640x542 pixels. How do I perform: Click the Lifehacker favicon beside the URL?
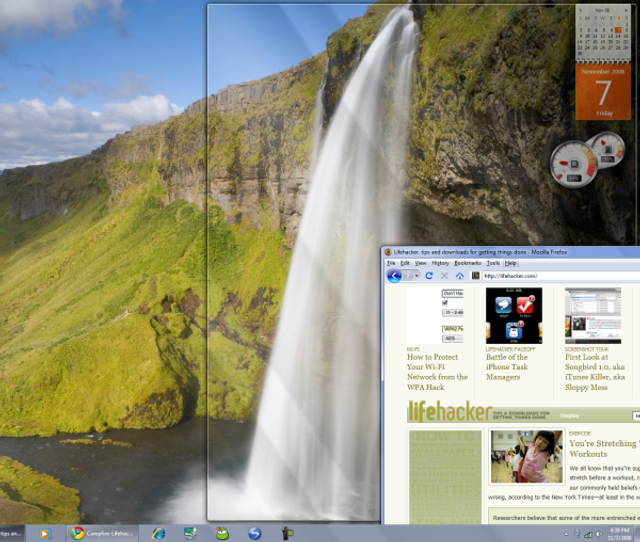click(476, 276)
